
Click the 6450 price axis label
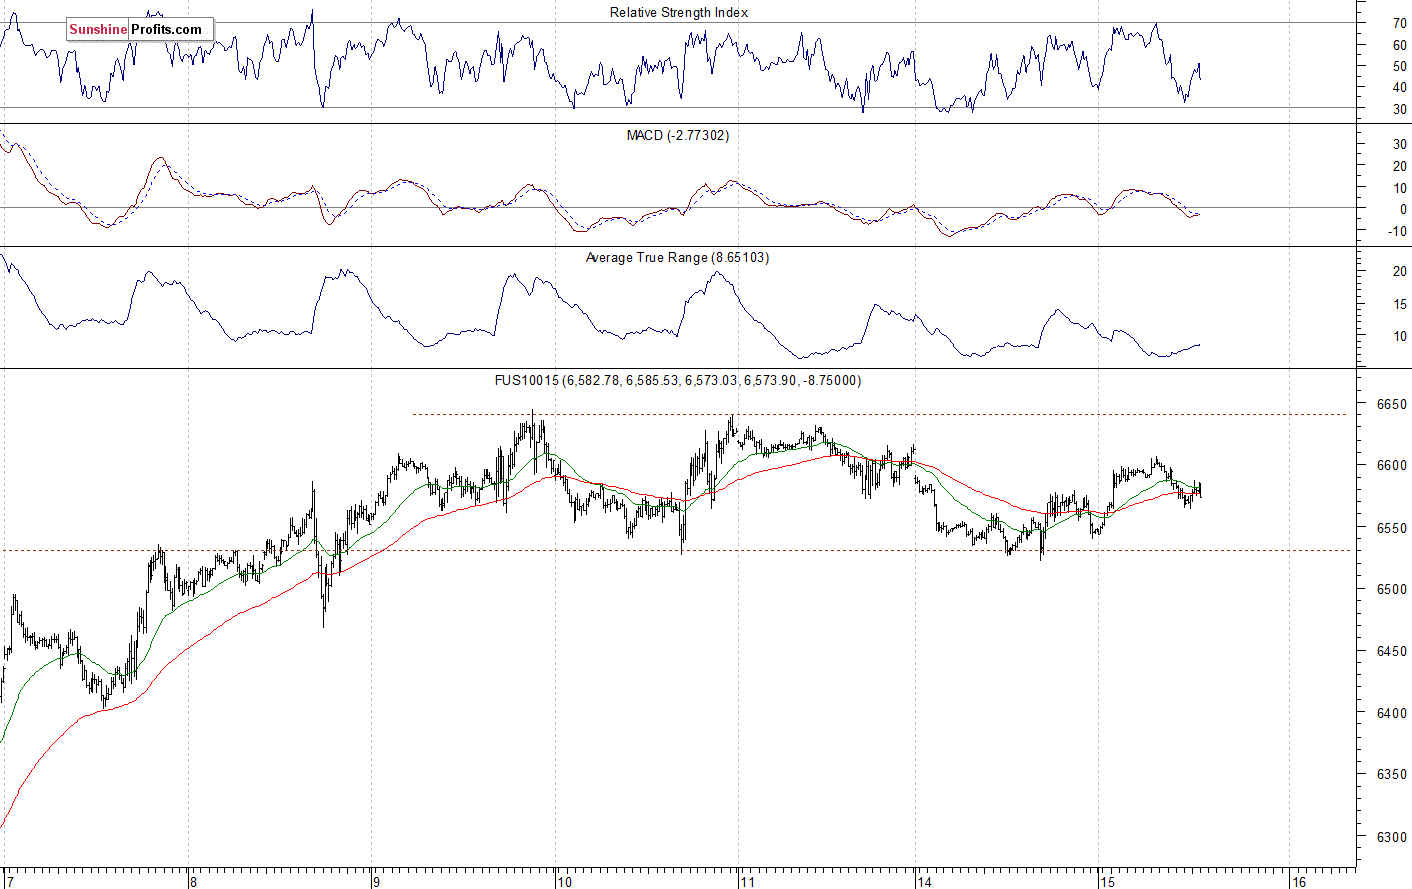click(x=1391, y=651)
